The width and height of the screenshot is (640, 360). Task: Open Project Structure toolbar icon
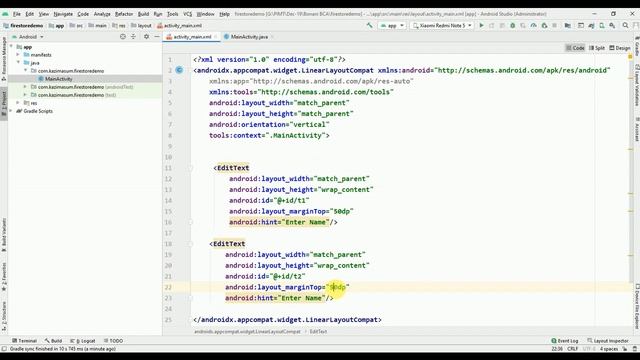click(x=568, y=25)
